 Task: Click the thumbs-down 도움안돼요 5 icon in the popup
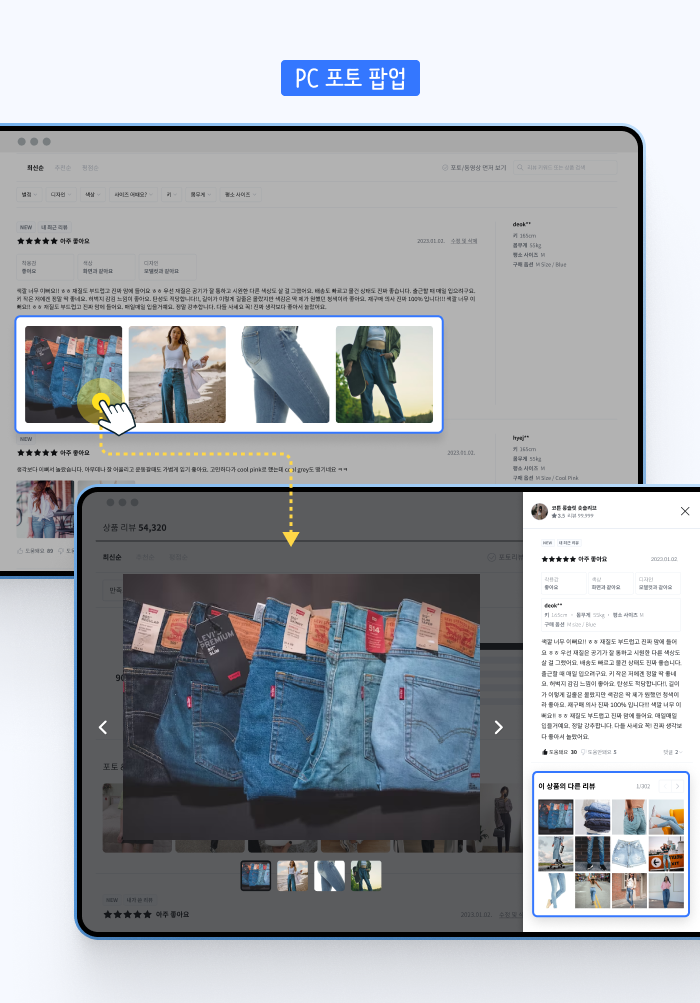click(x=583, y=752)
